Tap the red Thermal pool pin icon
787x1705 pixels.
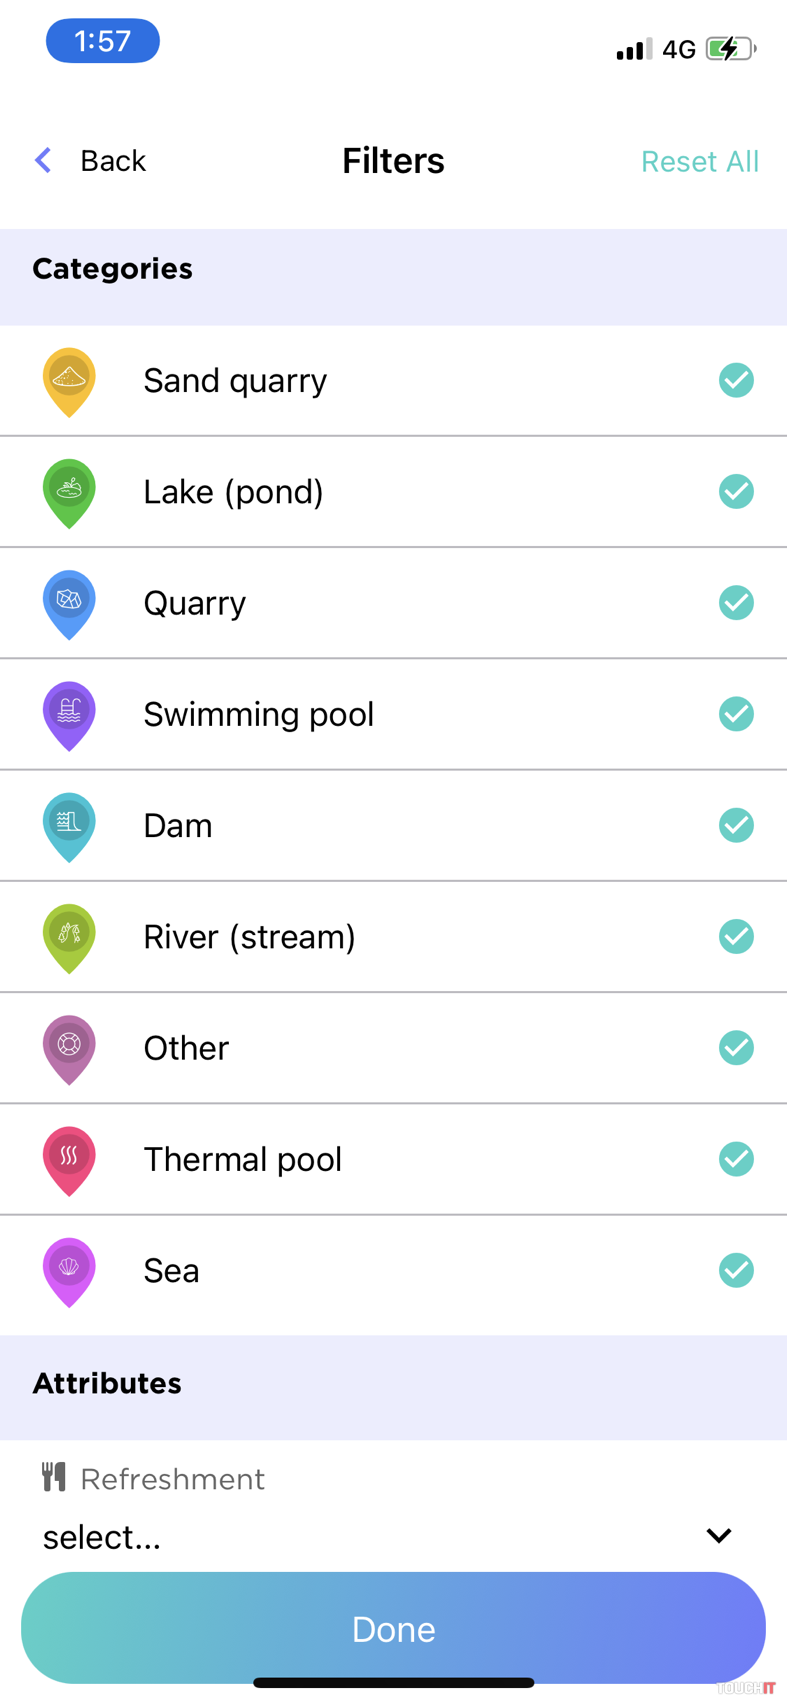(x=69, y=1160)
